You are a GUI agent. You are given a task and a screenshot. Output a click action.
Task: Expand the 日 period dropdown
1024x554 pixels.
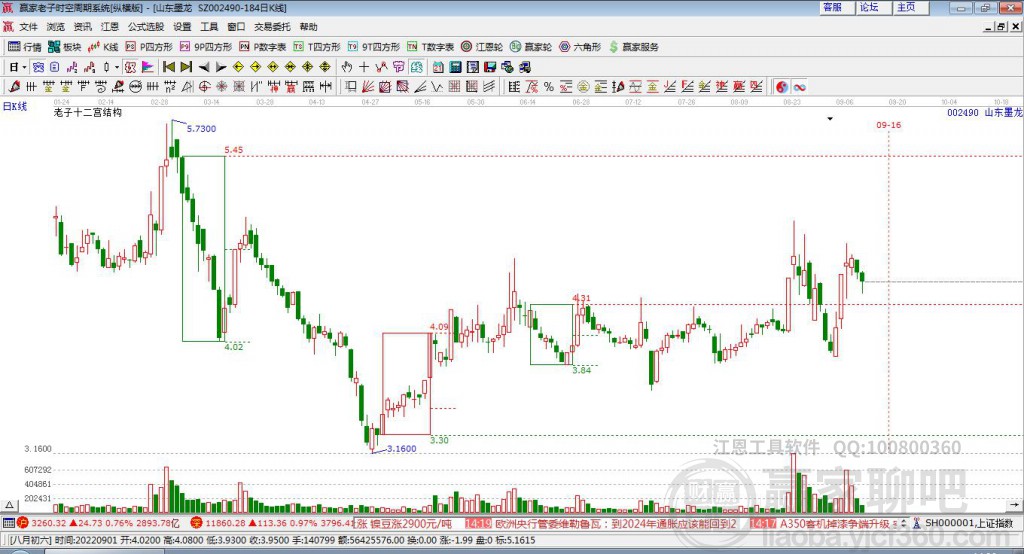click(x=24, y=67)
